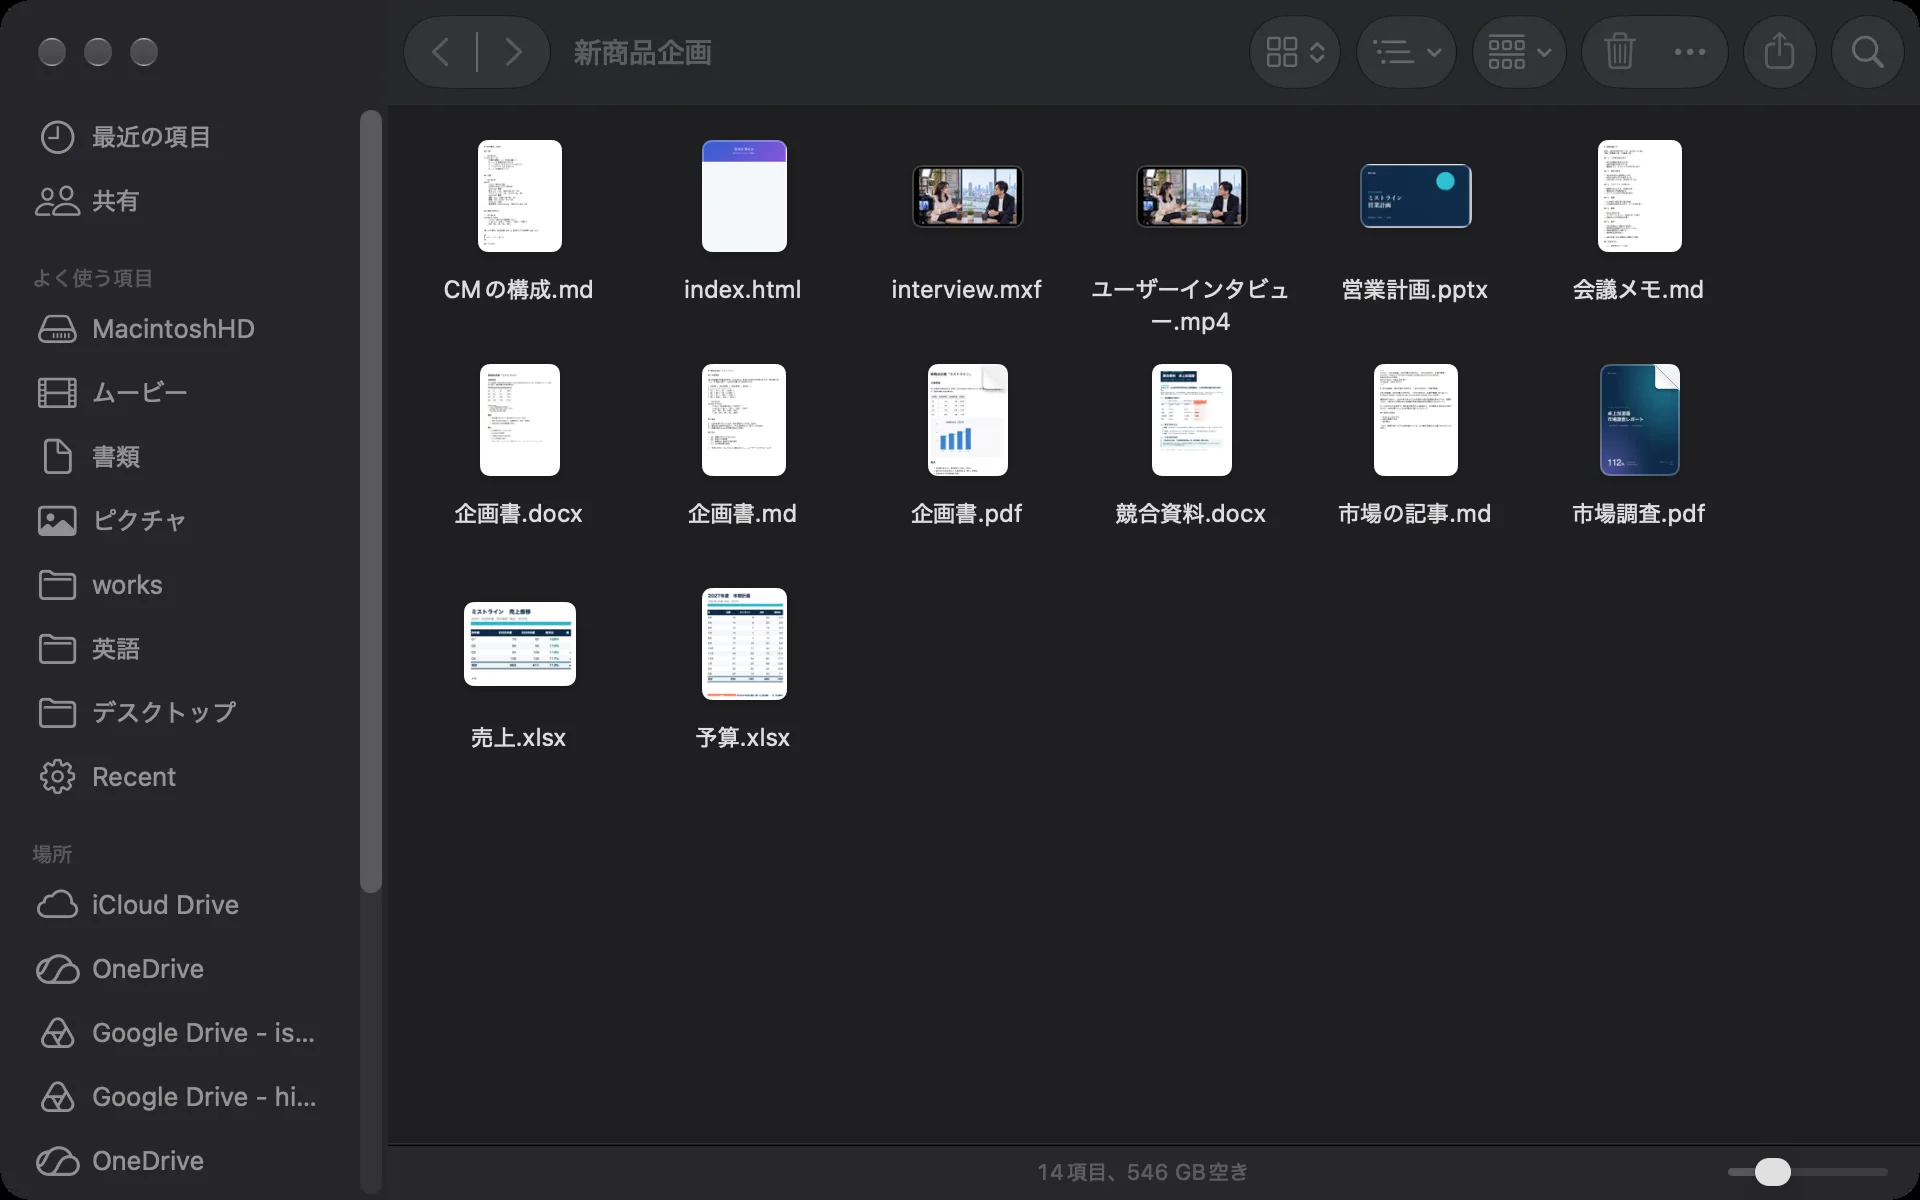
Task: Select the 市場の記事.md file icon
Action: pos(1415,420)
